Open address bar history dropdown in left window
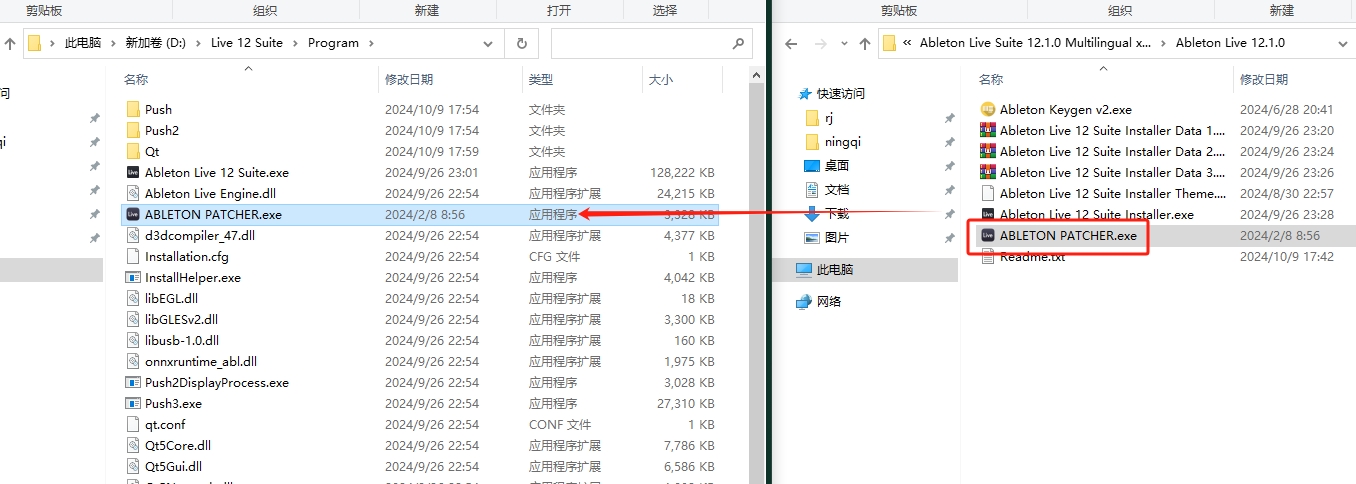Image resolution: width=1356 pixels, height=484 pixels. [488, 43]
